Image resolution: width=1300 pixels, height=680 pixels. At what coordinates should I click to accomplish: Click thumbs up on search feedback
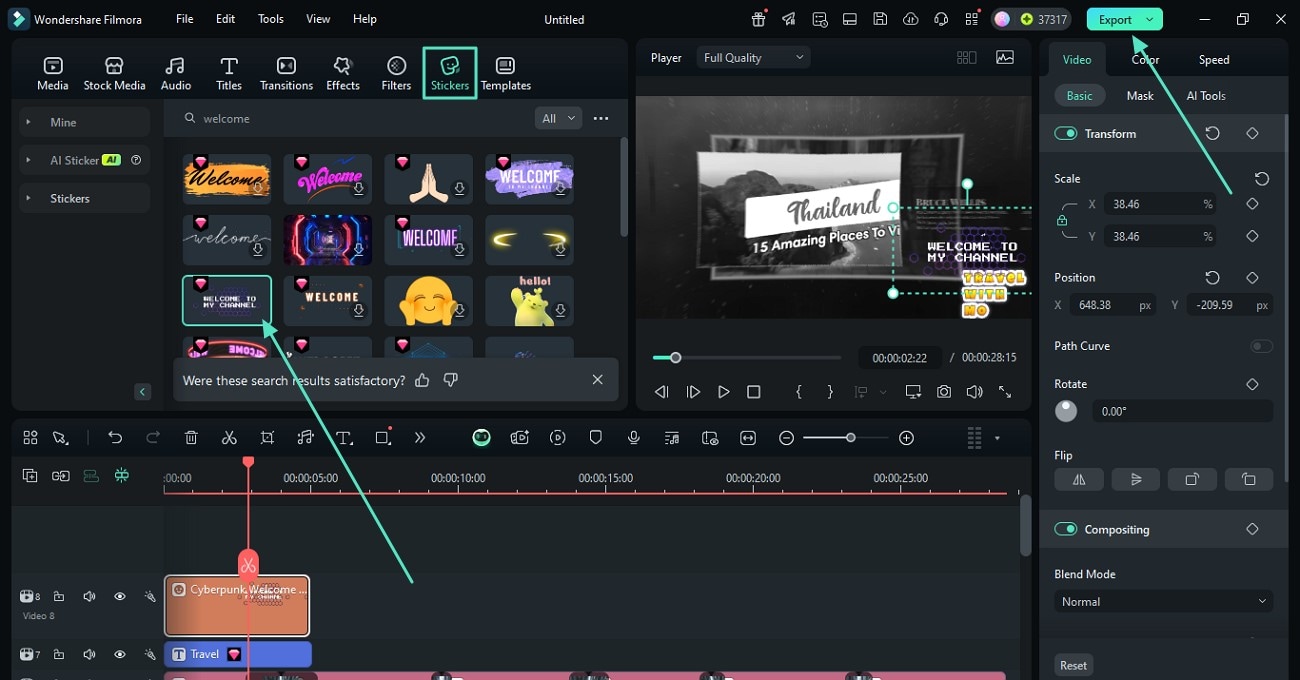pyautogui.click(x=422, y=380)
